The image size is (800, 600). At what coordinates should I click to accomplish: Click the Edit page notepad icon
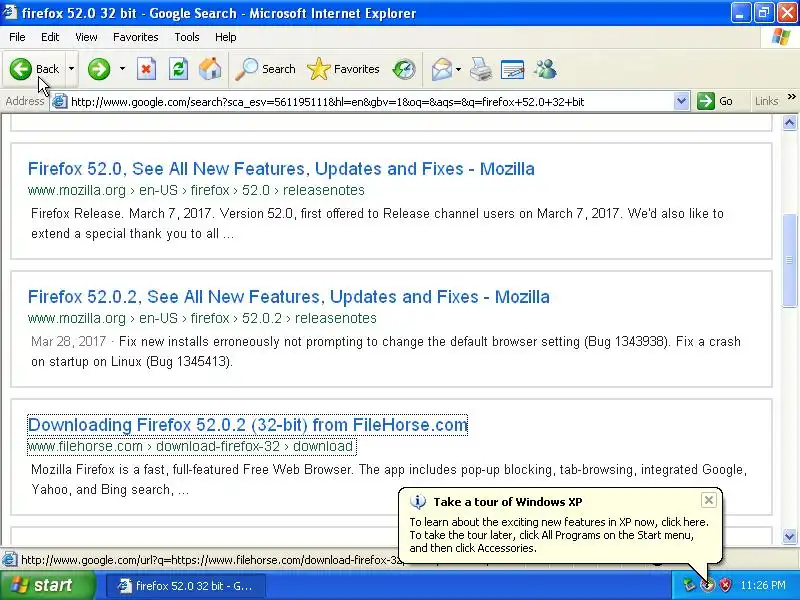[513, 69]
